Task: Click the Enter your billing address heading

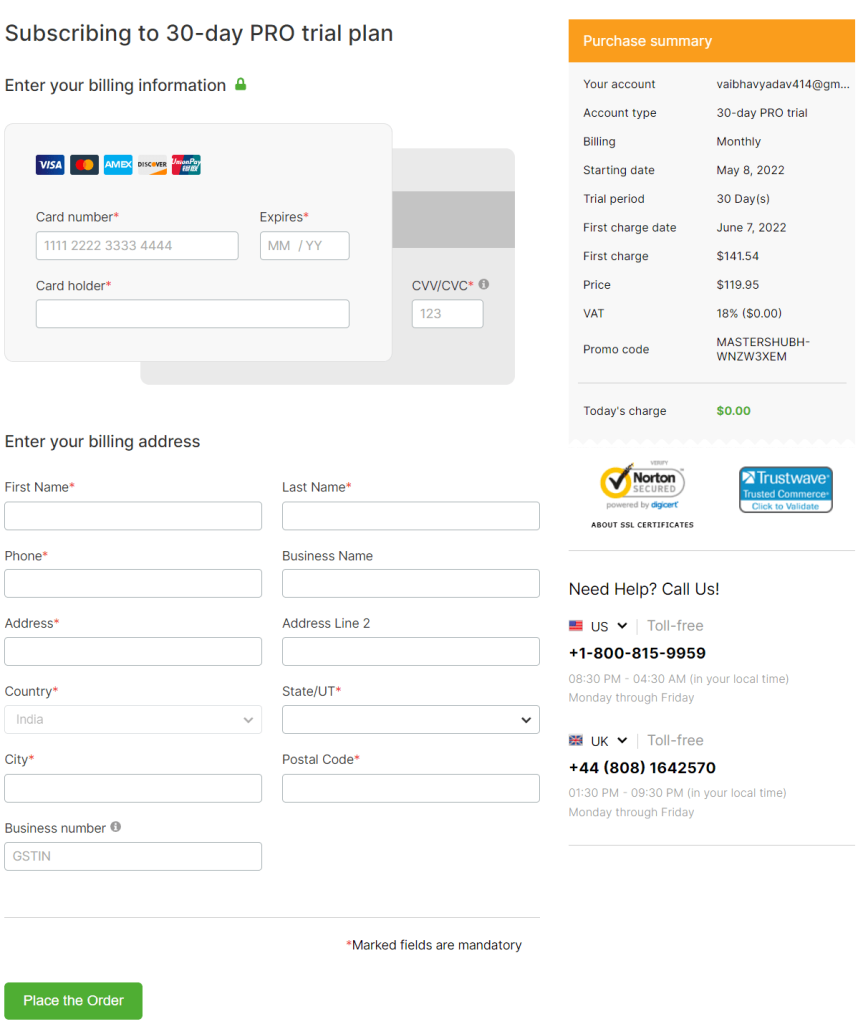Action: click(102, 441)
